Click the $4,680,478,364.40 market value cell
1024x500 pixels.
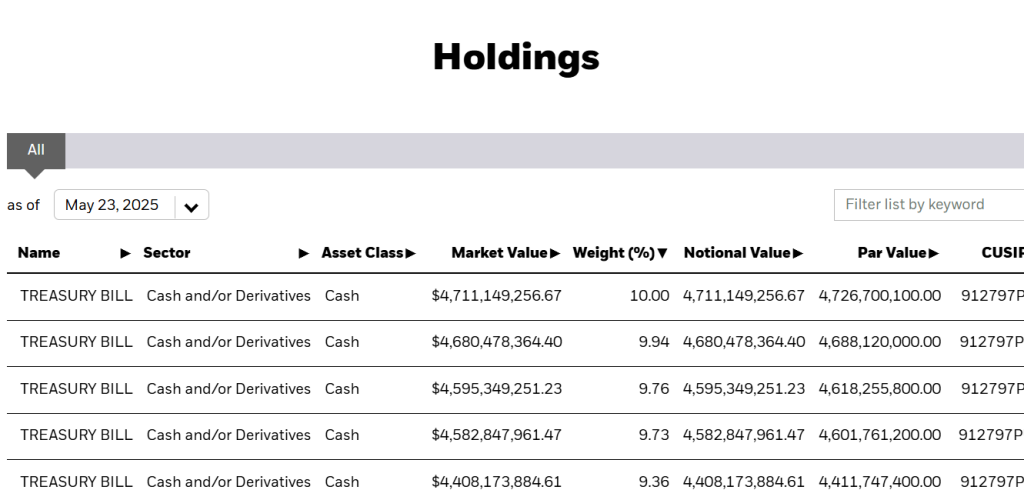click(x=497, y=342)
